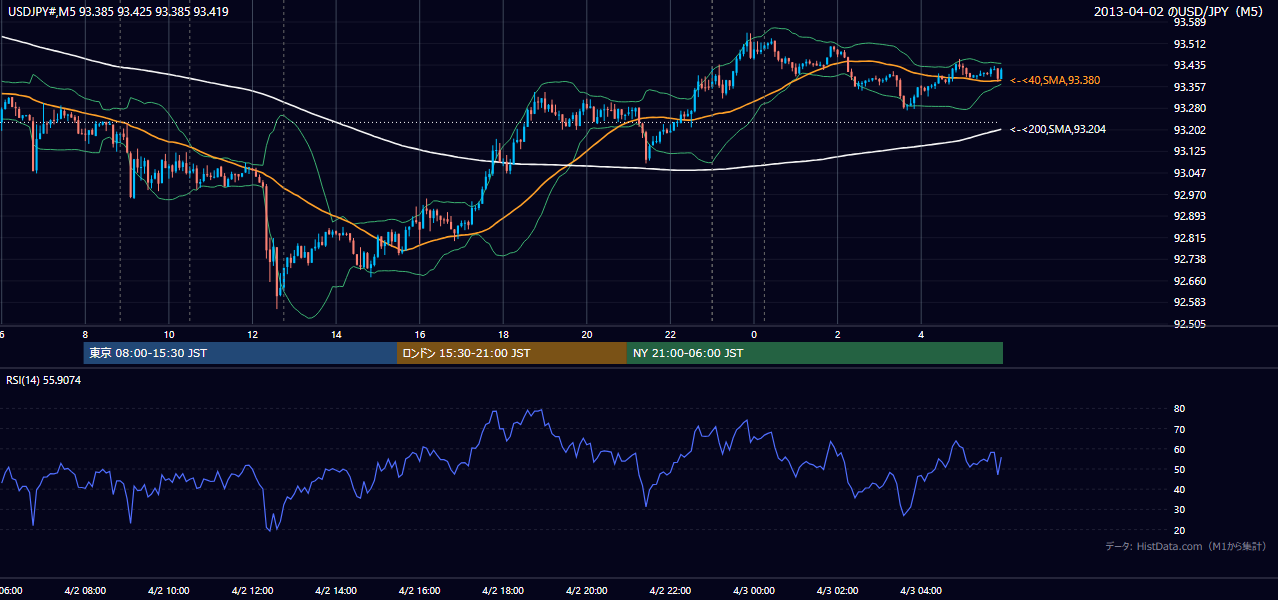Click the 92.893 price axis label

1189,216
